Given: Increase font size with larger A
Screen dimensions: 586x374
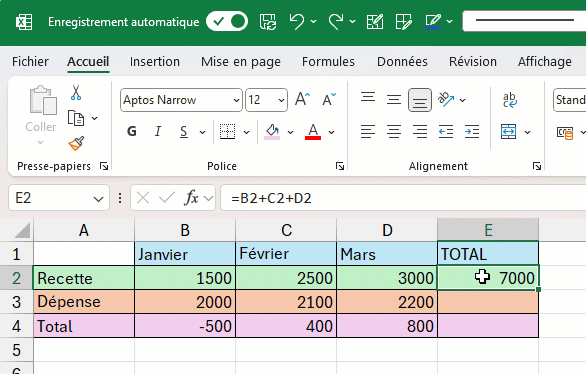Looking at the screenshot, I should 302,100.
